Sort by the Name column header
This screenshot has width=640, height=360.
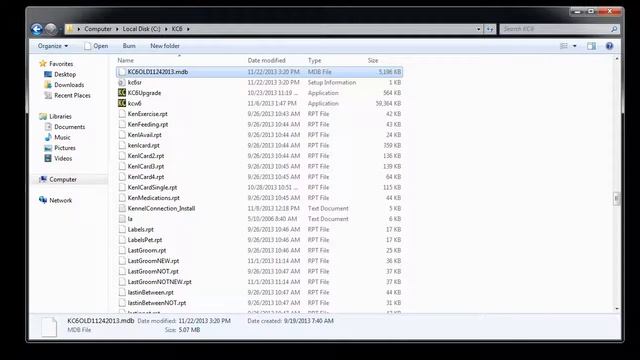pos(126,60)
